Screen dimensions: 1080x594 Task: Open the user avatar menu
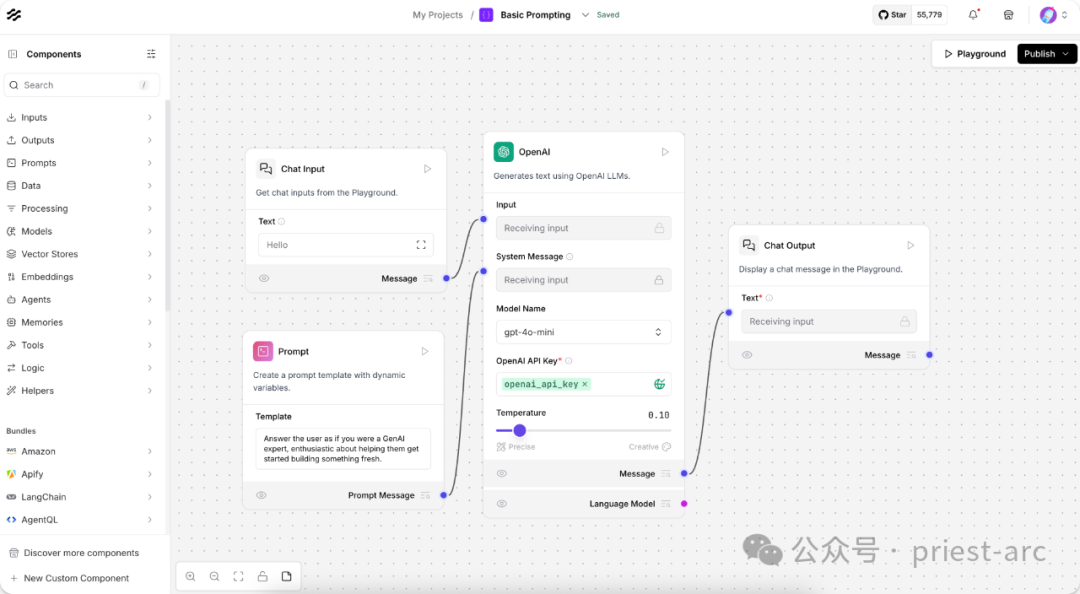(1048, 14)
